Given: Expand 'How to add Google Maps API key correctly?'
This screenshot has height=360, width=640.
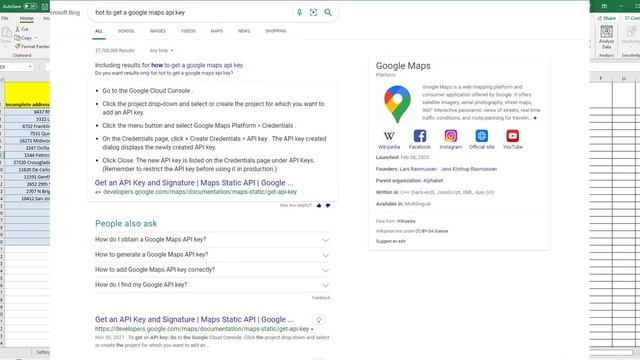Looking at the screenshot, I should 212,270.
